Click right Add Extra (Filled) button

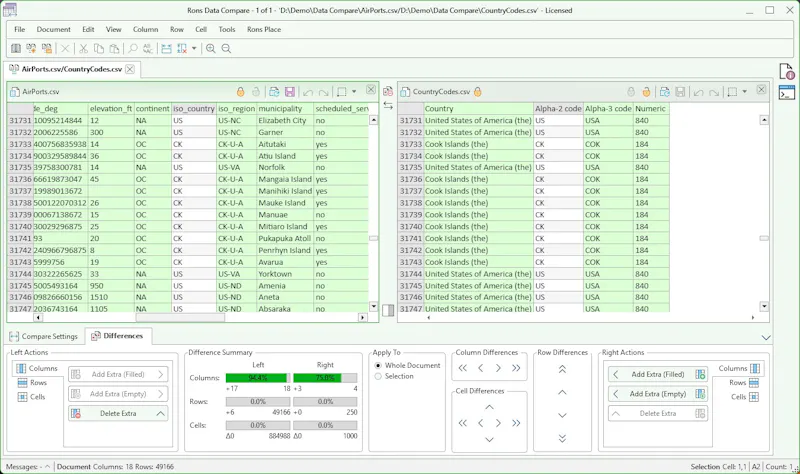[x=658, y=374]
